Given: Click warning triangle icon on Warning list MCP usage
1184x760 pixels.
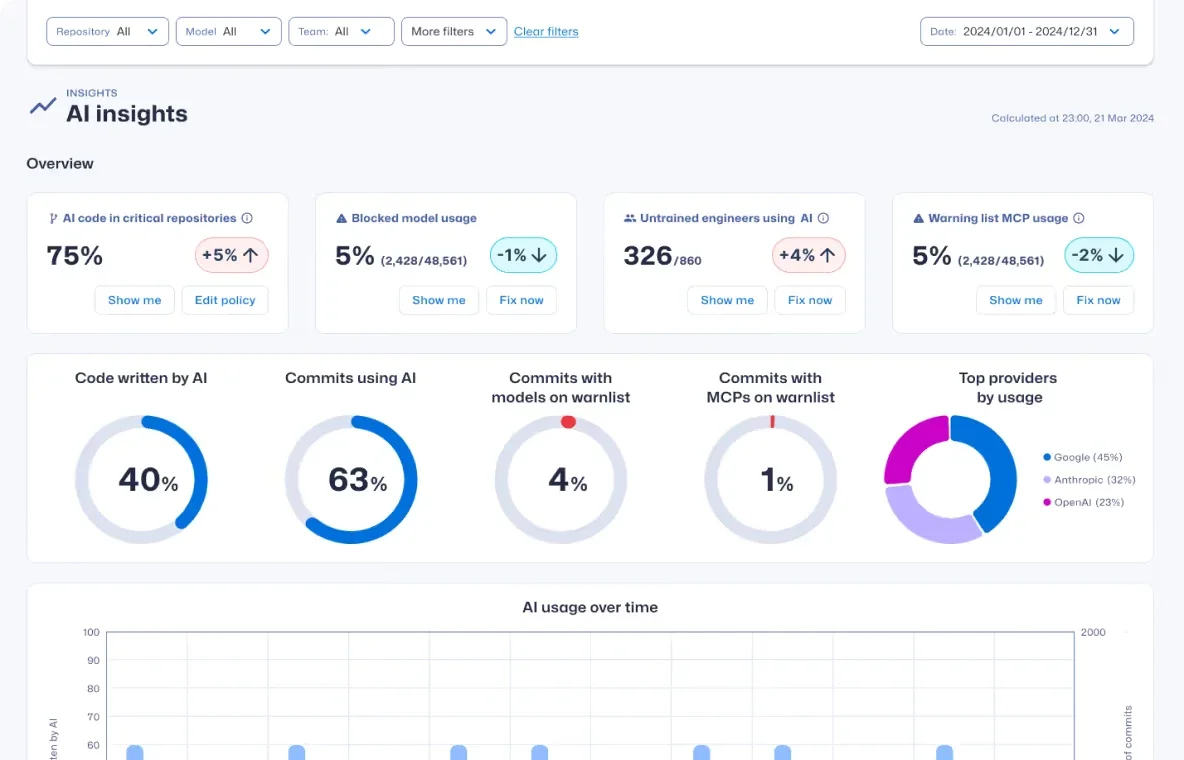Looking at the screenshot, I should 918,218.
